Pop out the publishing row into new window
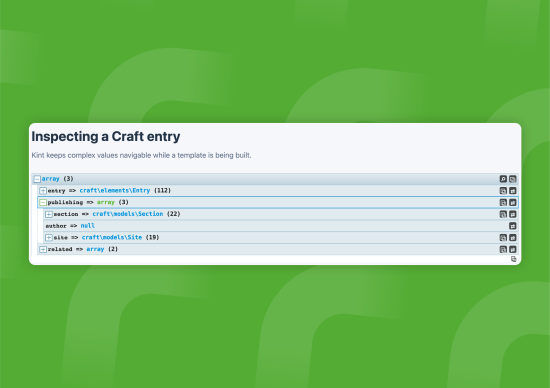Viewport: 550px width, 388px height. 503,202
